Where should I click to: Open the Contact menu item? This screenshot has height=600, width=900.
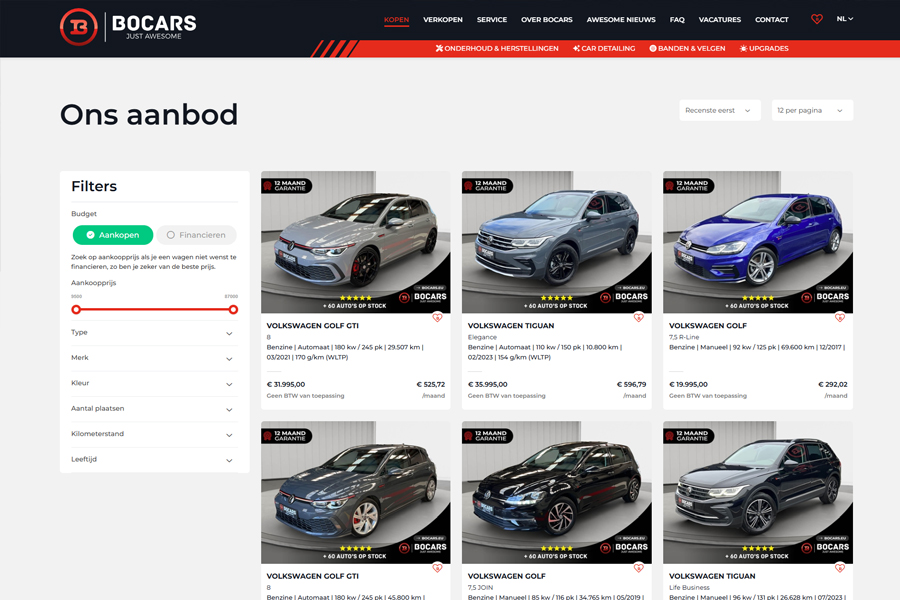tap(771, 20)
